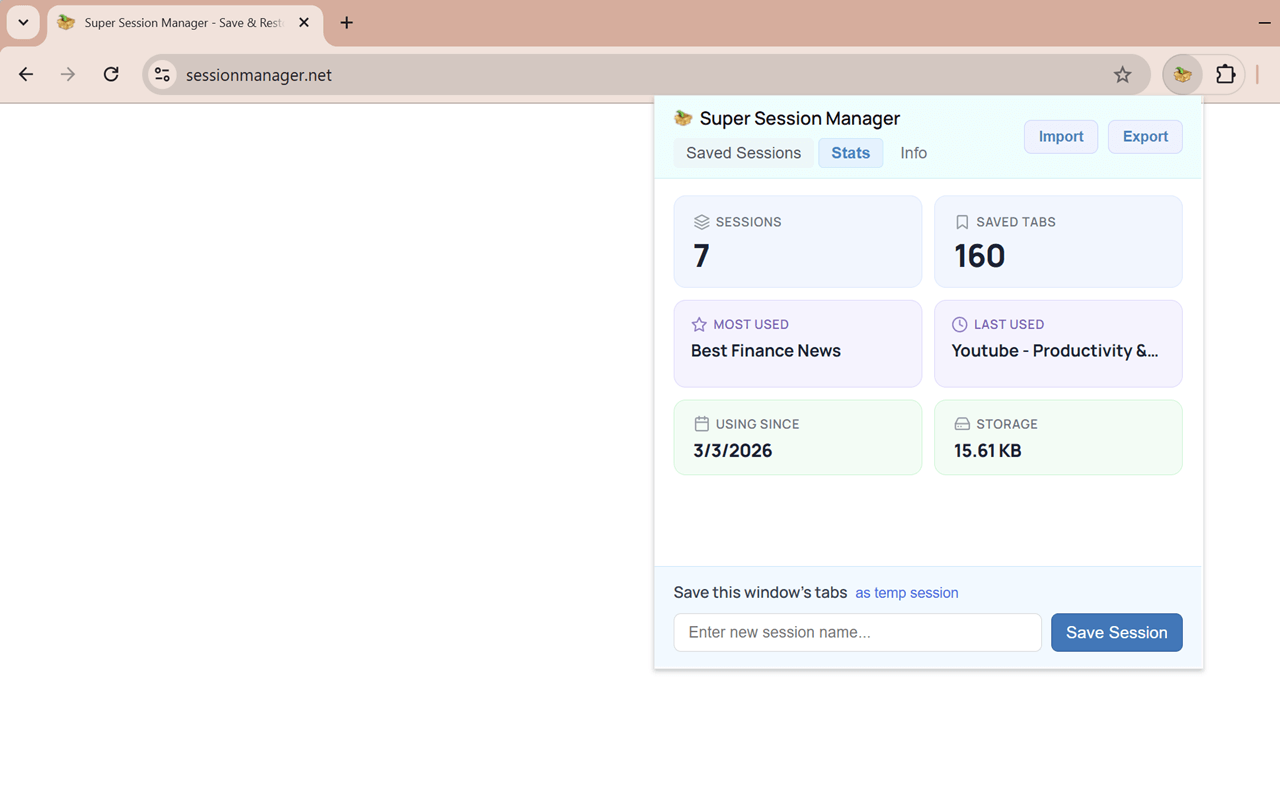1280x800 pixels.
Task: Select the Stats tab
Action: (x=851, y=153)
